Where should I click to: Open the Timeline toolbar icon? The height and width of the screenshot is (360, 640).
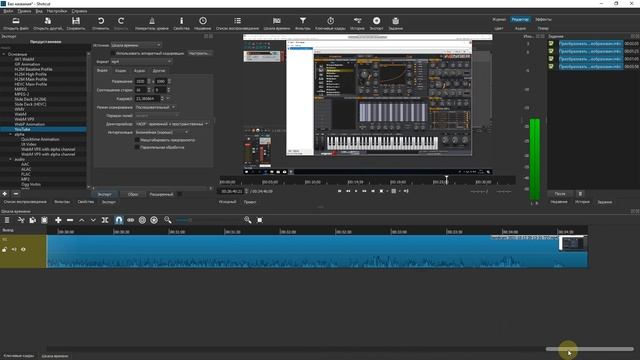click(277, 21)
